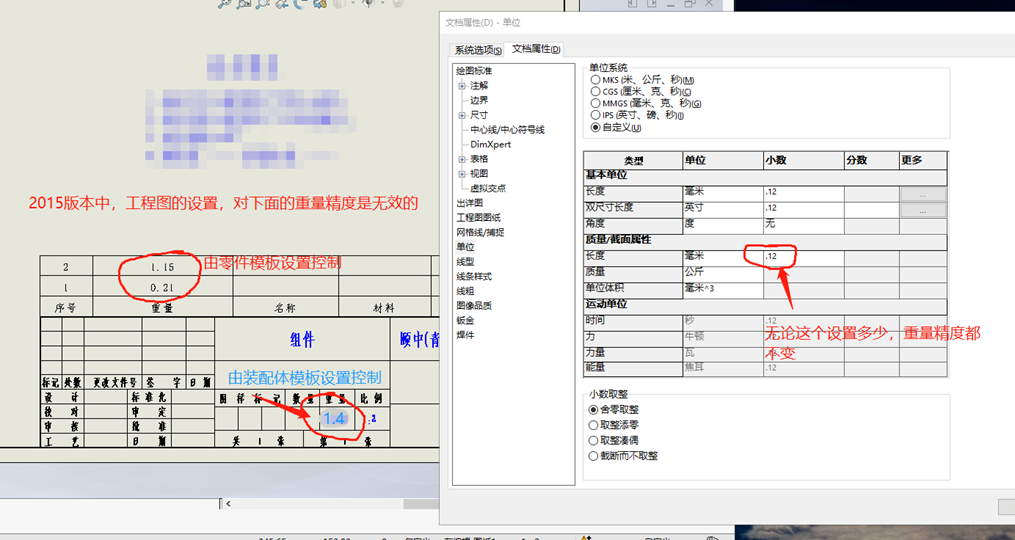Select the 含零取整 rounding option
Image resolution: width=1015 pixels, height=540 pixels.
pos(595,410)
